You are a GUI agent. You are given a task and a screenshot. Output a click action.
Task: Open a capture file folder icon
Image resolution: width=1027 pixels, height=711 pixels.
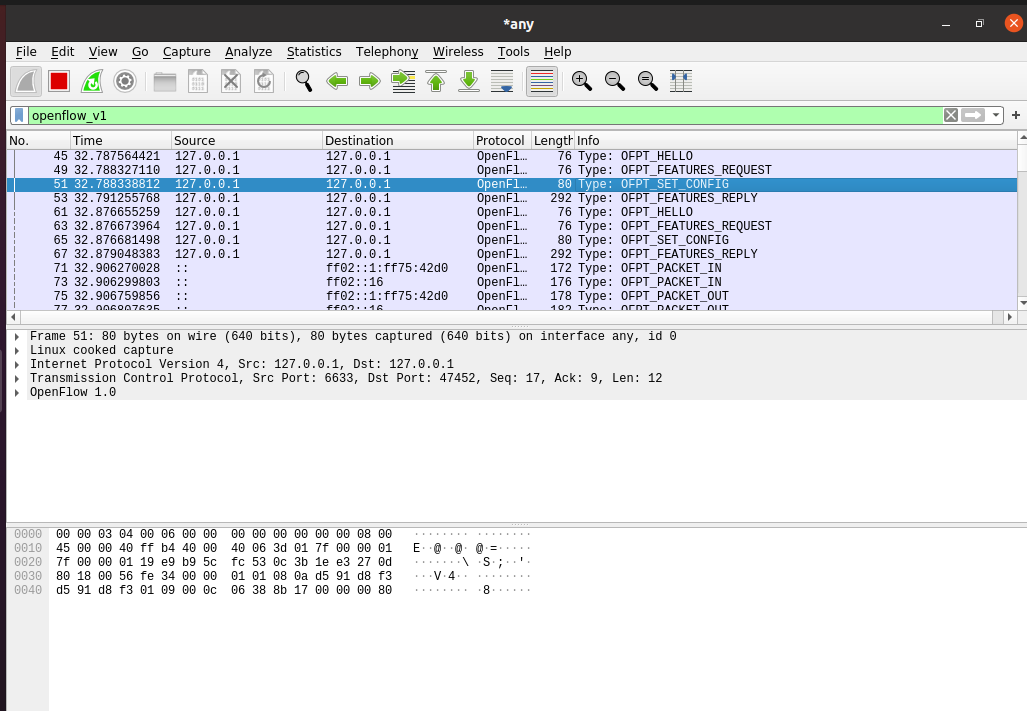165,81
